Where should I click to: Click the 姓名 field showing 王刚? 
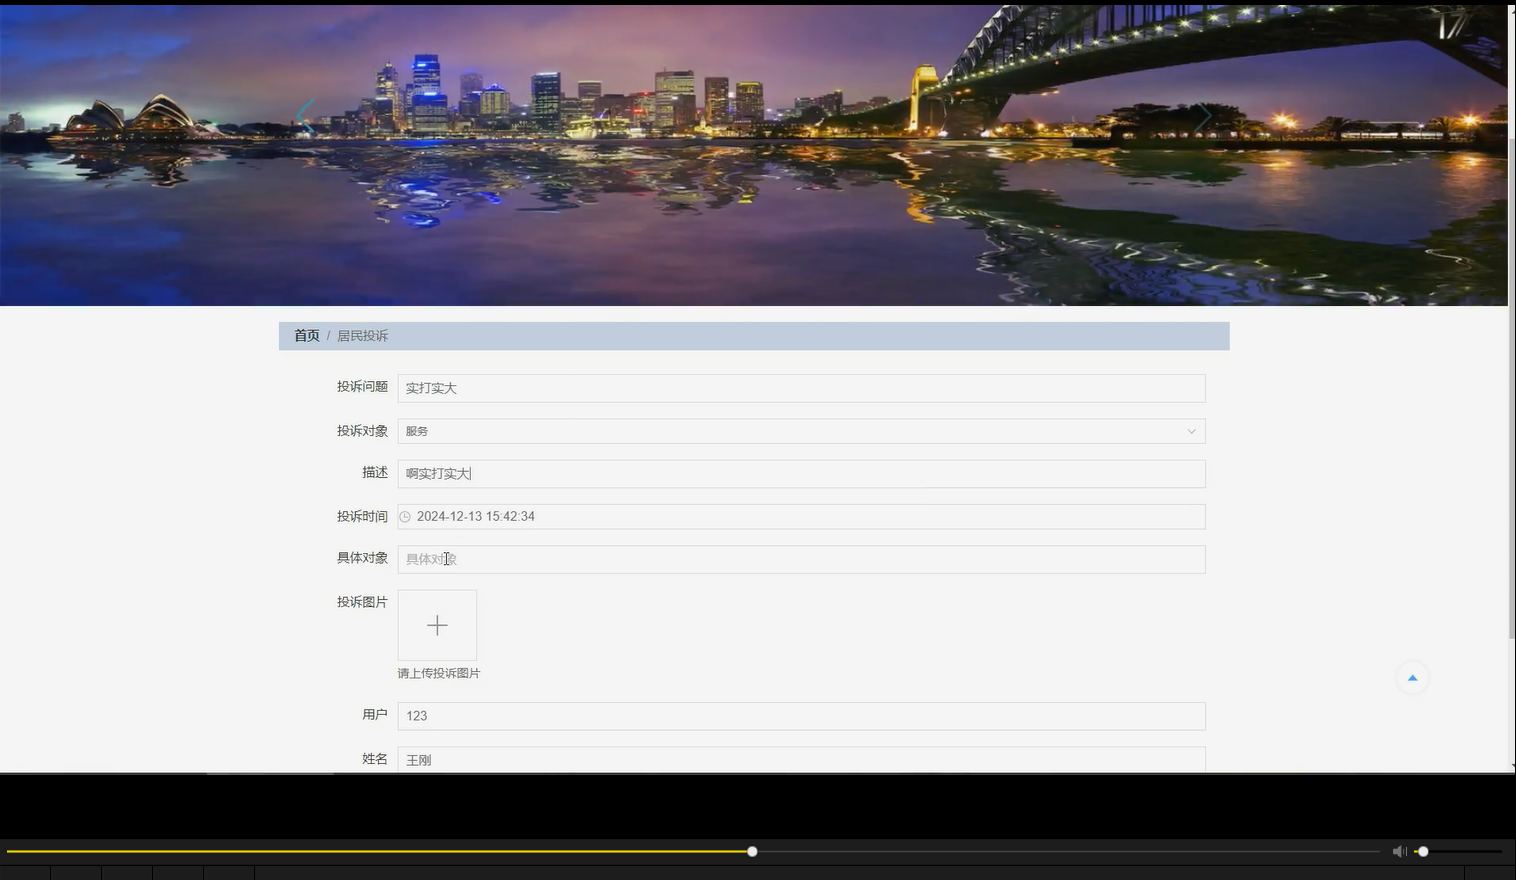800,759
